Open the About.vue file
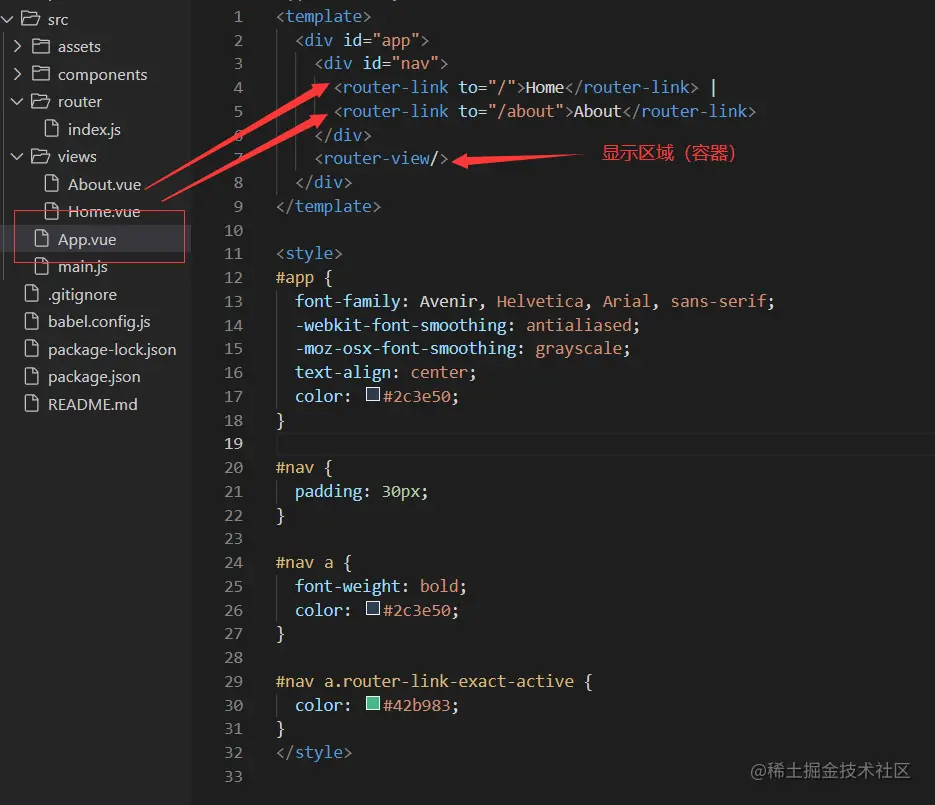Screen dimensions: 935x805 coord(104,184)
